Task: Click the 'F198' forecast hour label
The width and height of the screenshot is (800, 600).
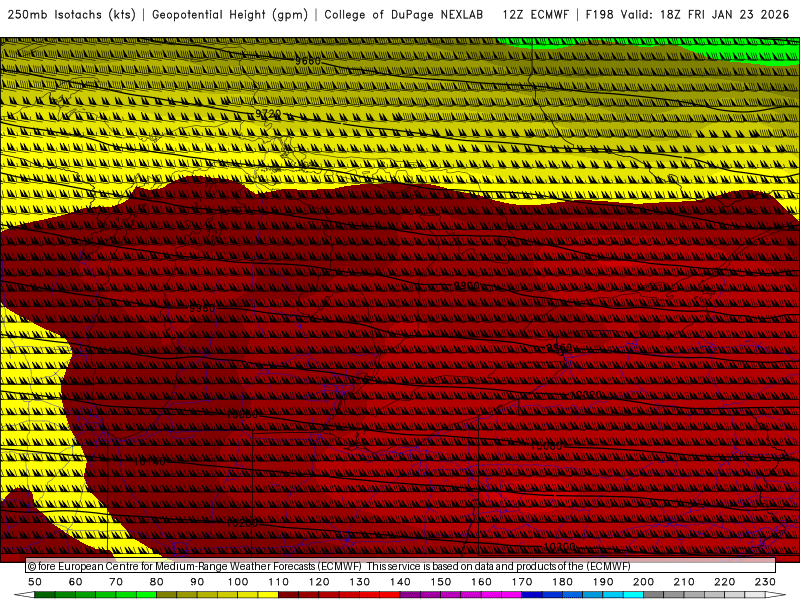Action: tap(599, 15)
